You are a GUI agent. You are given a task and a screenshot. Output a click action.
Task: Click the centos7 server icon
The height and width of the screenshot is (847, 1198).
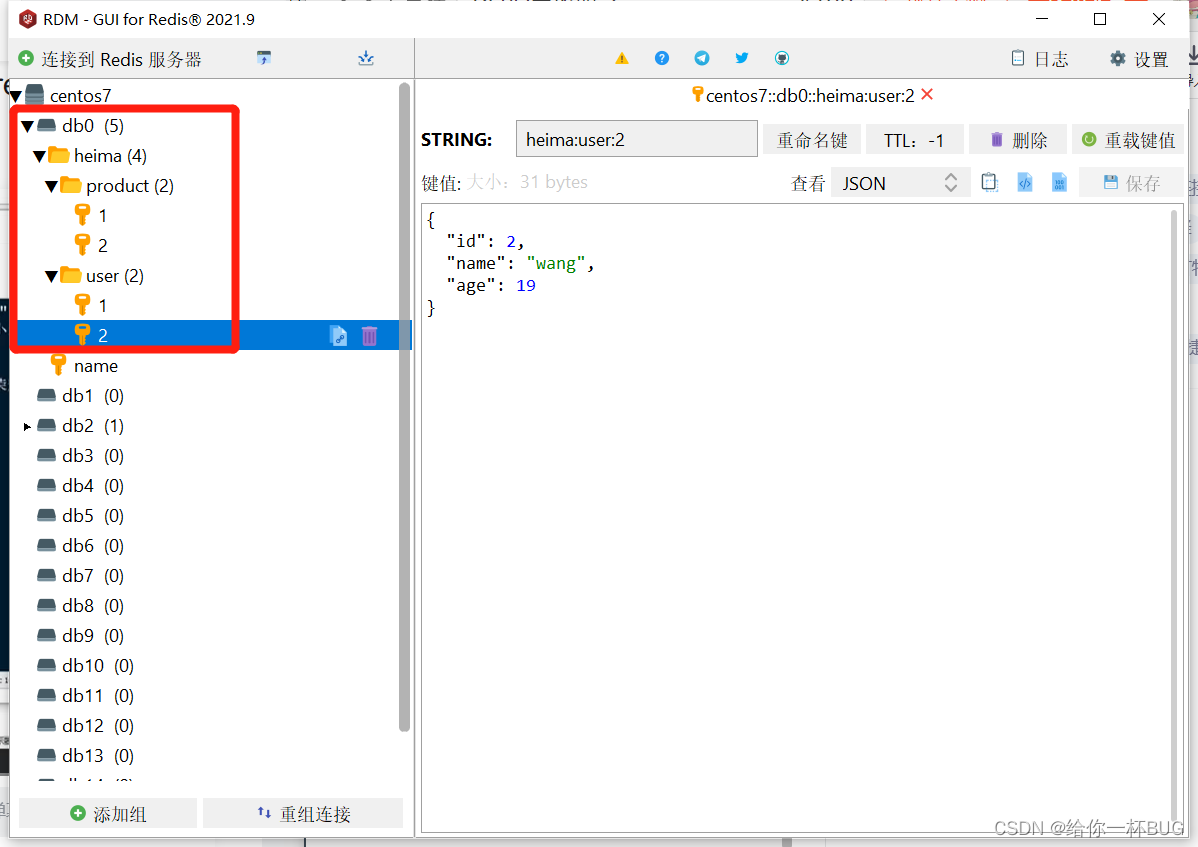click(x=34, y=95)
